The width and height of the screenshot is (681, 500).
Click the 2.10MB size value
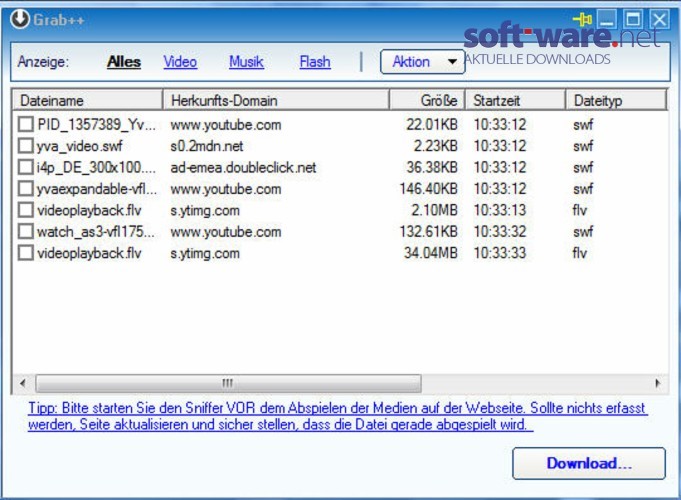tap(434, 210)
